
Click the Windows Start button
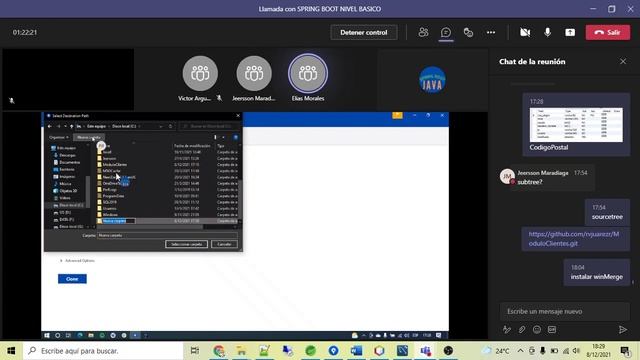point(11,351)
